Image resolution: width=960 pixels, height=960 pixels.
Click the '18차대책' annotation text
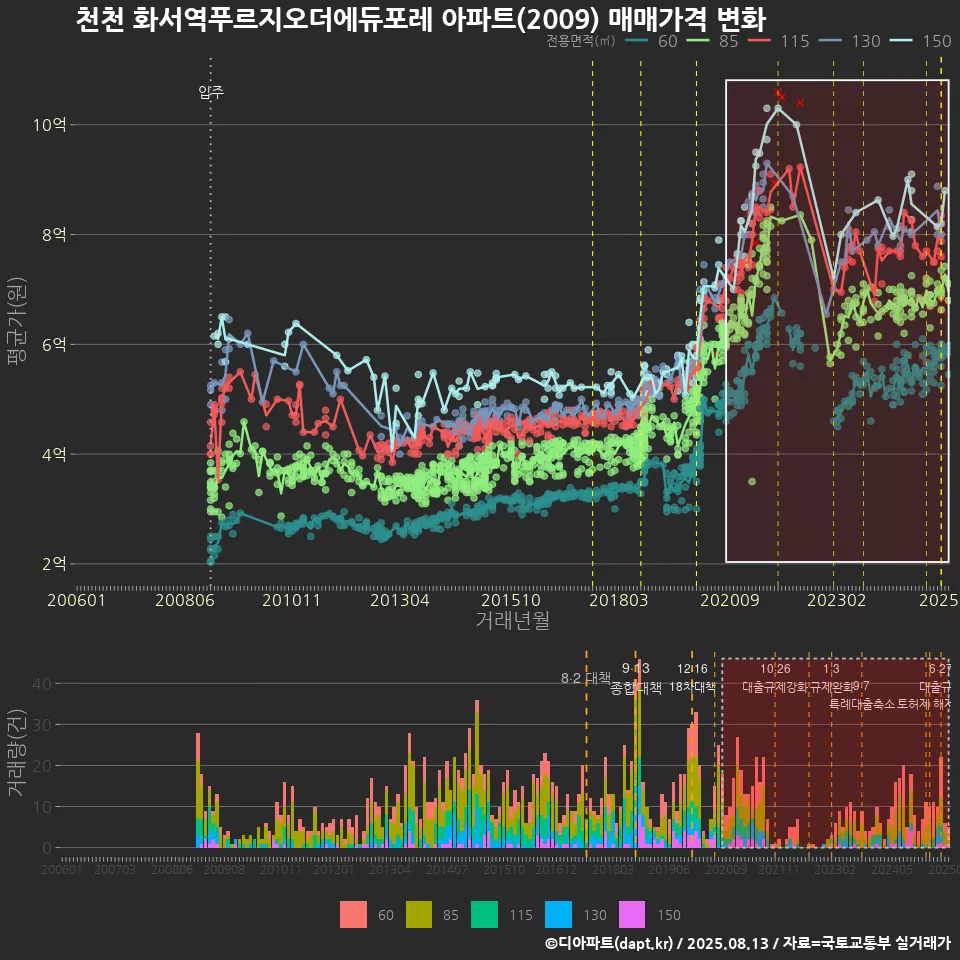coord(692,687)
